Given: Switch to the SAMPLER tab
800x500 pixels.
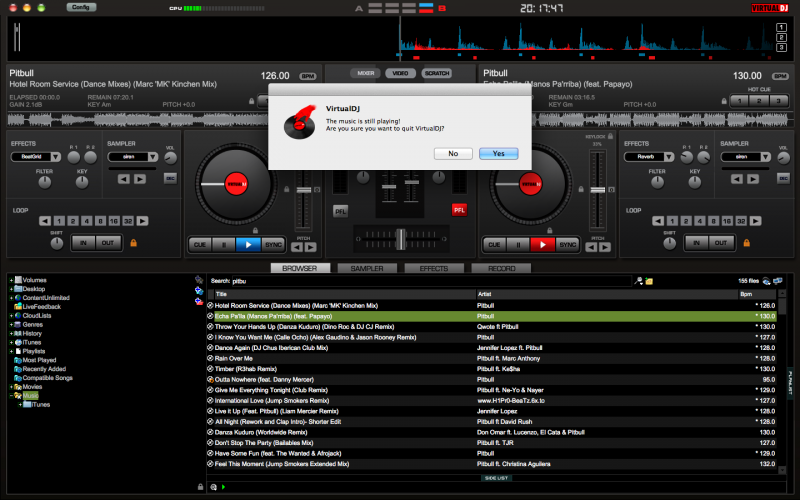Looking at the screenshot, I should click(x=360, y=269).
